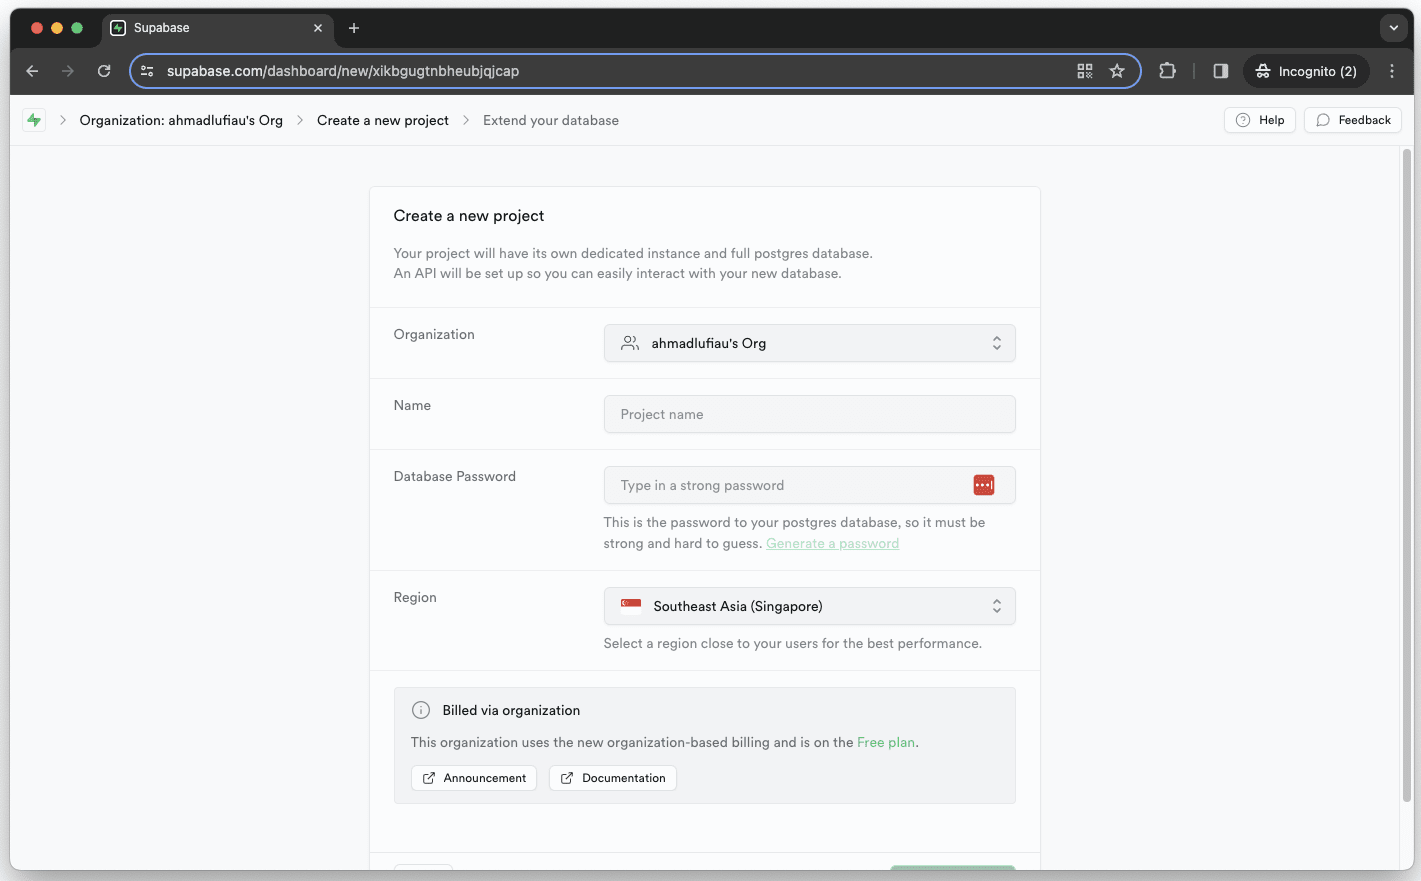The width and height of the screenshot is (1421, 881).
Task: Open the Announcement button
Action: pyautogui.click(x=474, y=778)
